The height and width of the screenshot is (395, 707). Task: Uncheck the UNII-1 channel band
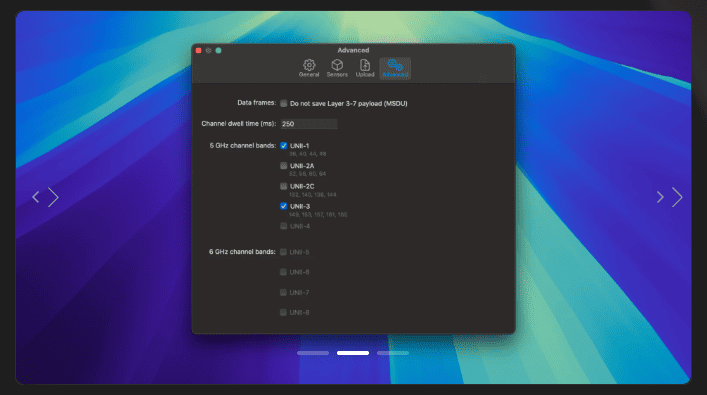tap(284, 146)
